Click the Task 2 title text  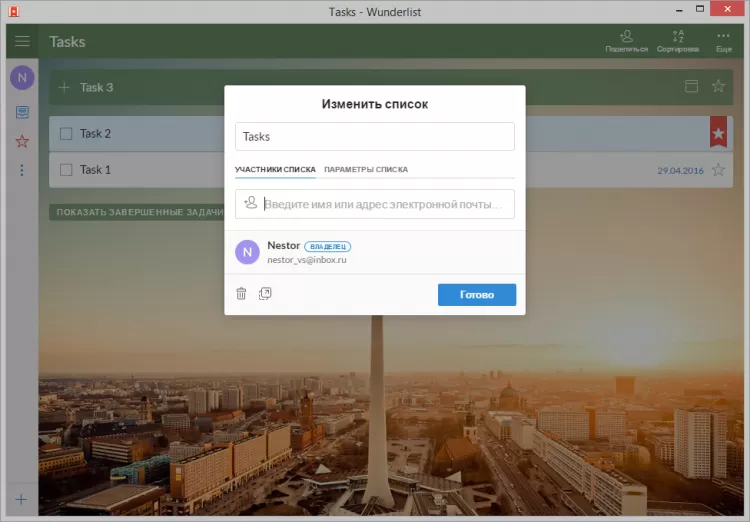click(x=95, y=133)
